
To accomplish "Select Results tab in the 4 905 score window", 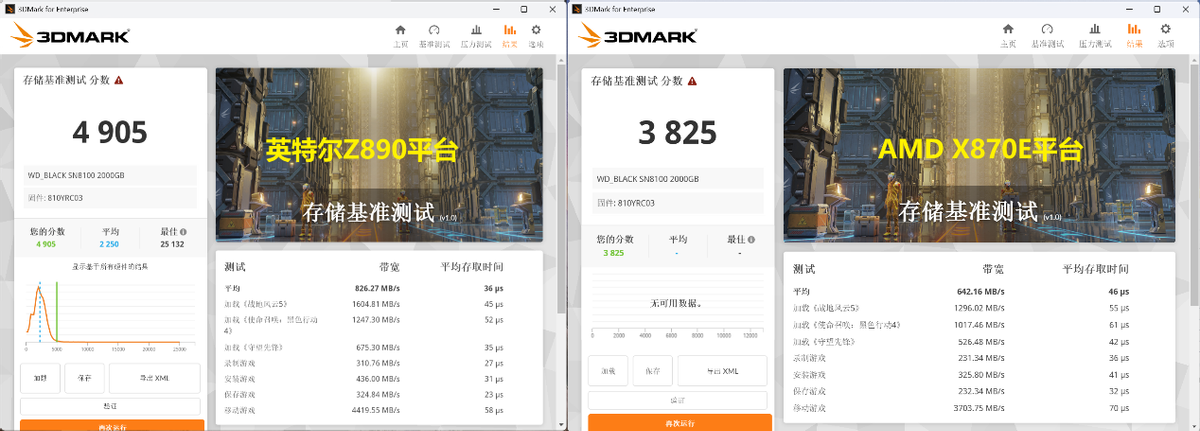I will tap(510, 36).
